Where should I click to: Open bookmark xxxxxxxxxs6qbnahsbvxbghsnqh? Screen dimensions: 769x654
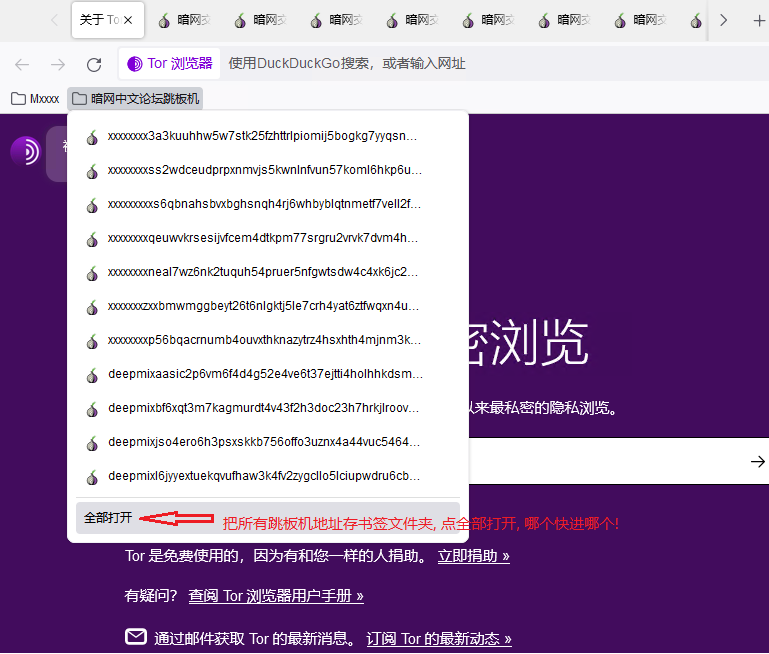point(268,204)
